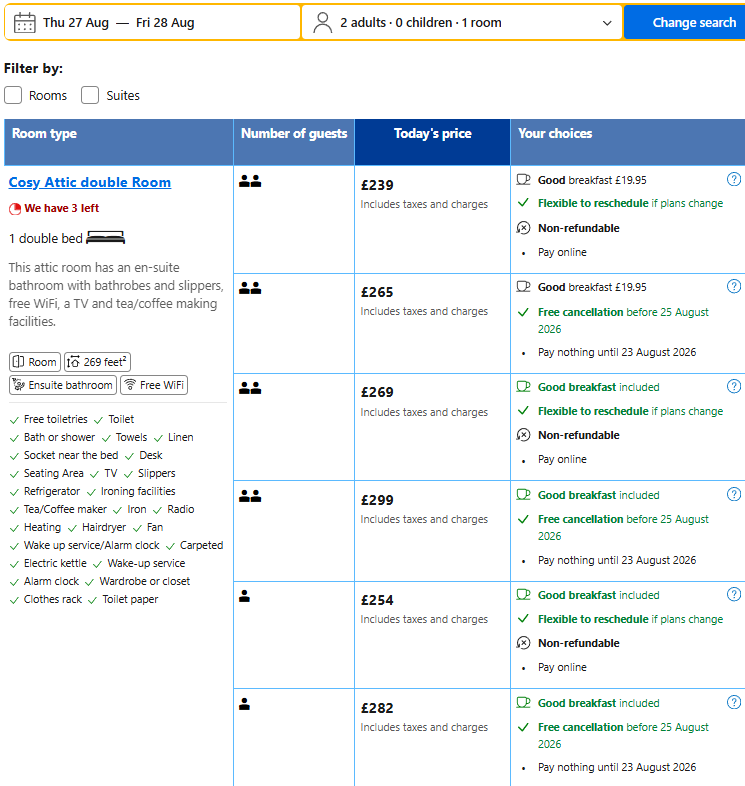Open the Cosy Attic double Room link
This screenshot has width=745, height=786.
coord(90,182)
